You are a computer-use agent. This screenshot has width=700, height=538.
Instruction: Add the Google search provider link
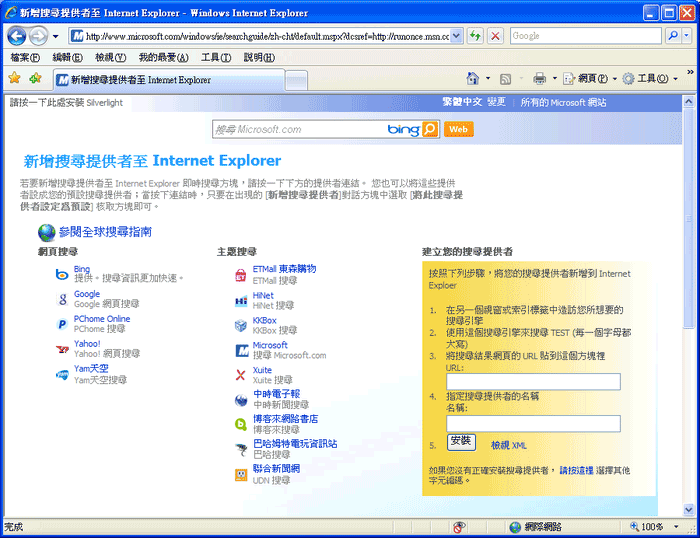(x=87, y=294)
